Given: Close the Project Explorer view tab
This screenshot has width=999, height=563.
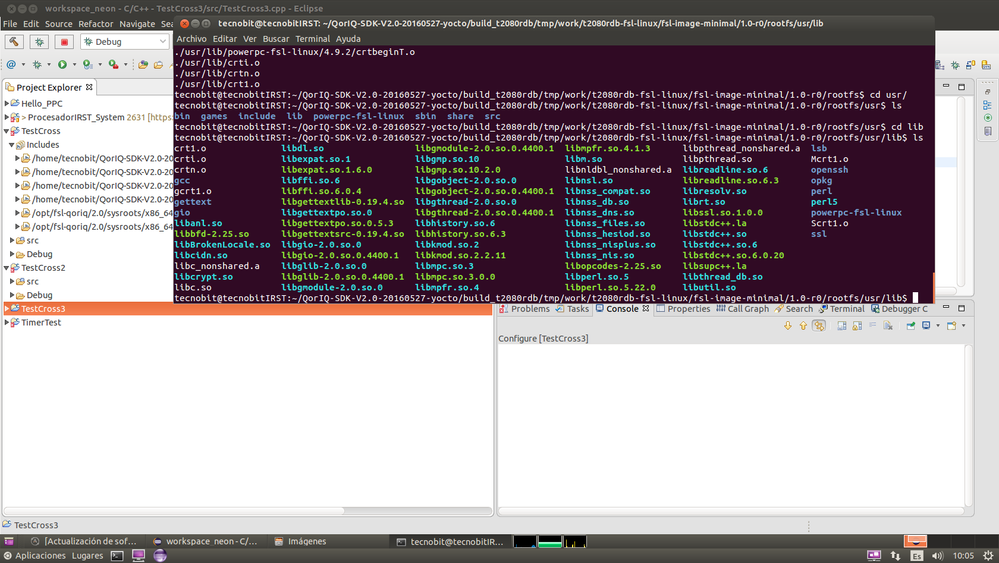Looking at the screenshot, I should click(89, 87).
